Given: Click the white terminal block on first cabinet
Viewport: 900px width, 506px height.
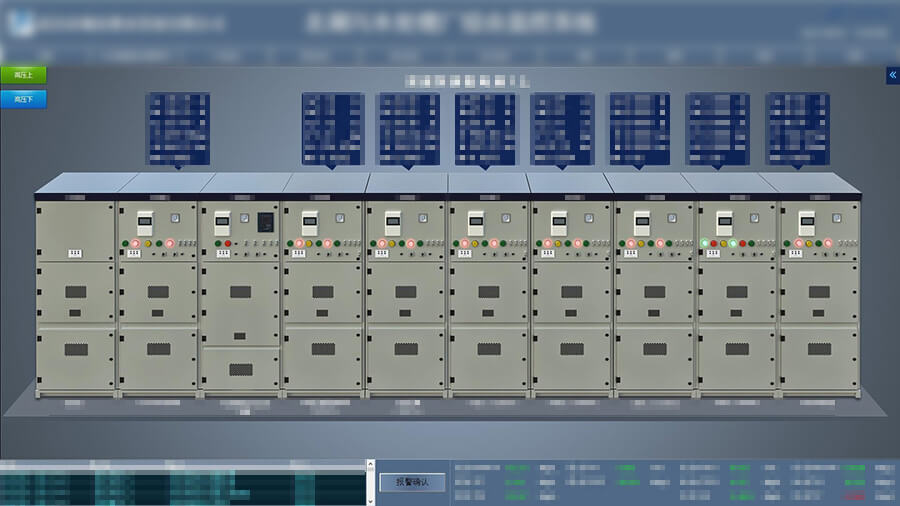Looking at the screenshot, I should coord(74,254).
